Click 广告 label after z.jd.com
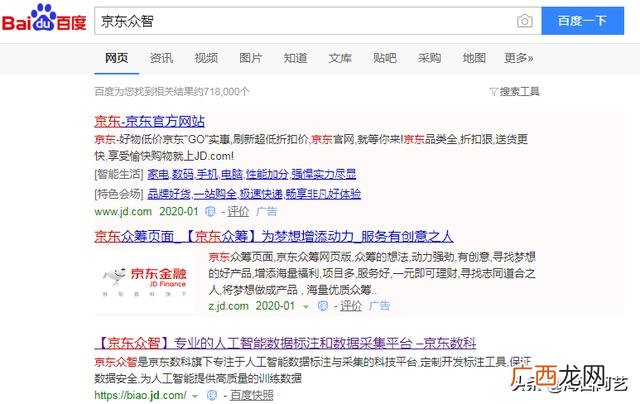The height and width of the screenshot is (404, 640). (x=379, y=306)
